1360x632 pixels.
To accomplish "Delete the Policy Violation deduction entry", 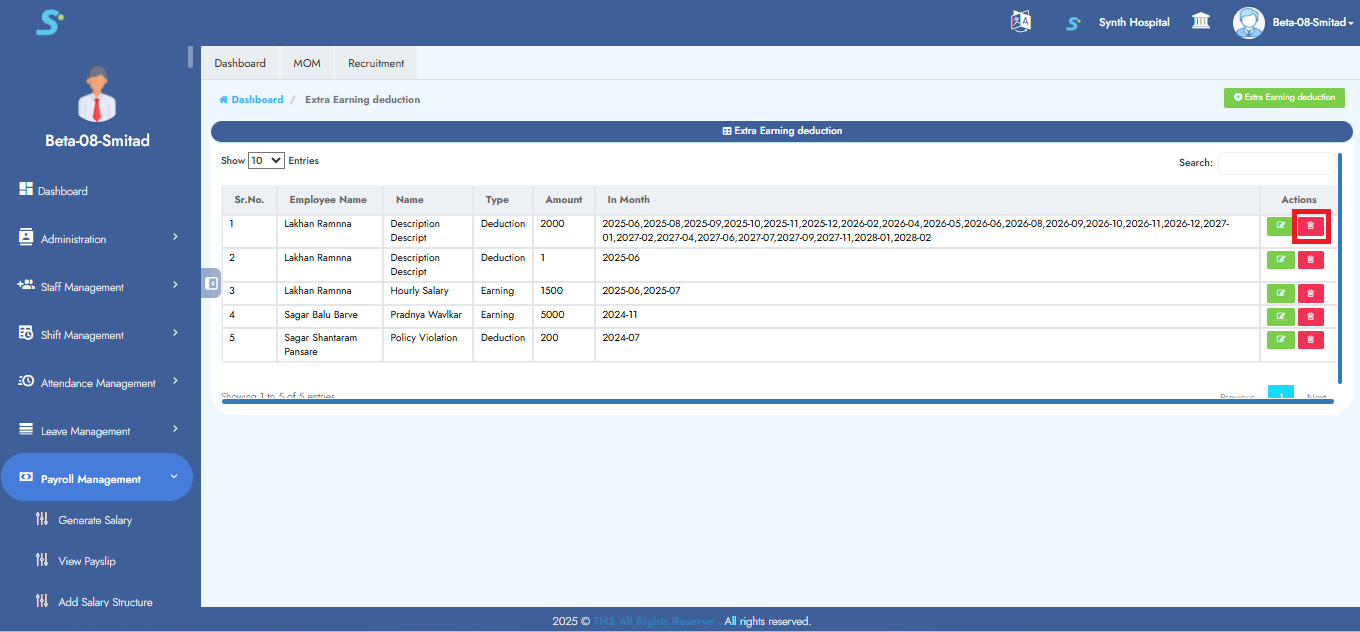I will [x=1310, y=340].
